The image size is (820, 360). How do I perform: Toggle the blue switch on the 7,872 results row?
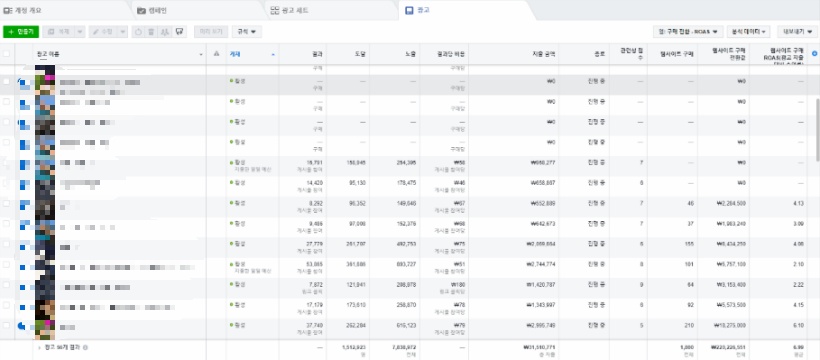coord(25,287)
